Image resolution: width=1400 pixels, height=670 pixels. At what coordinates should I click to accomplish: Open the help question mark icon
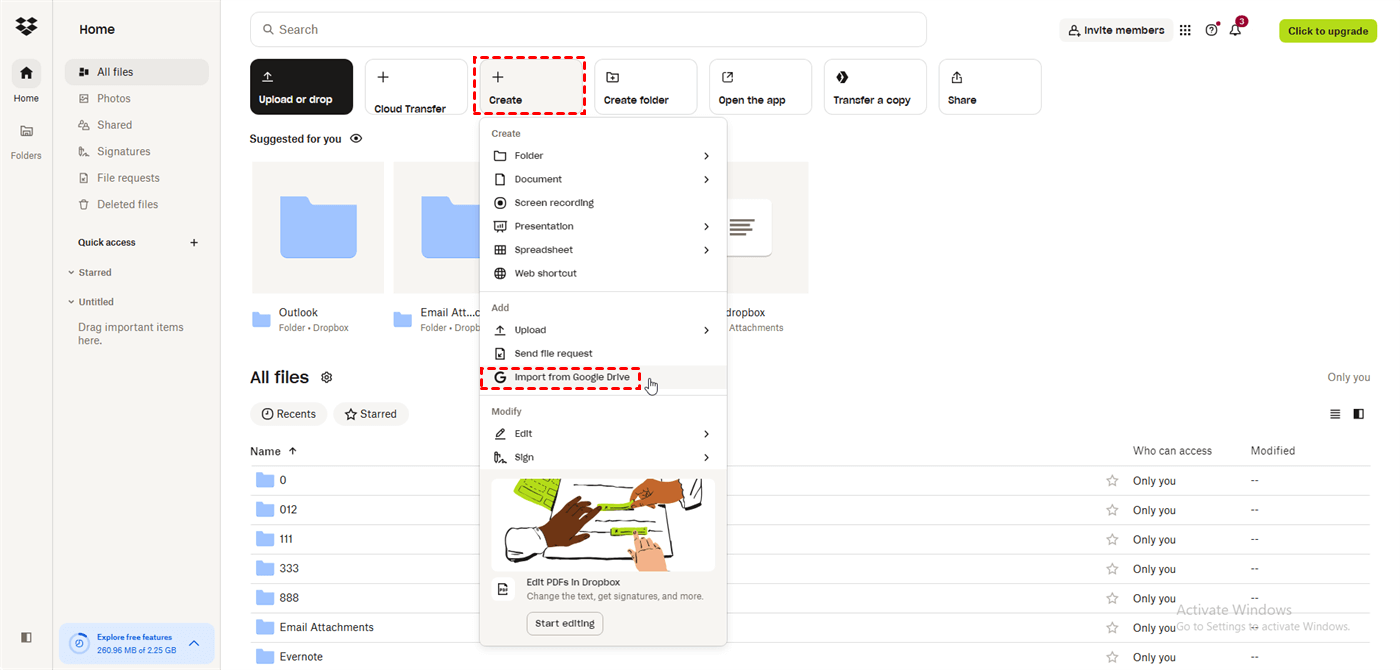click(x=1211, y=30)
